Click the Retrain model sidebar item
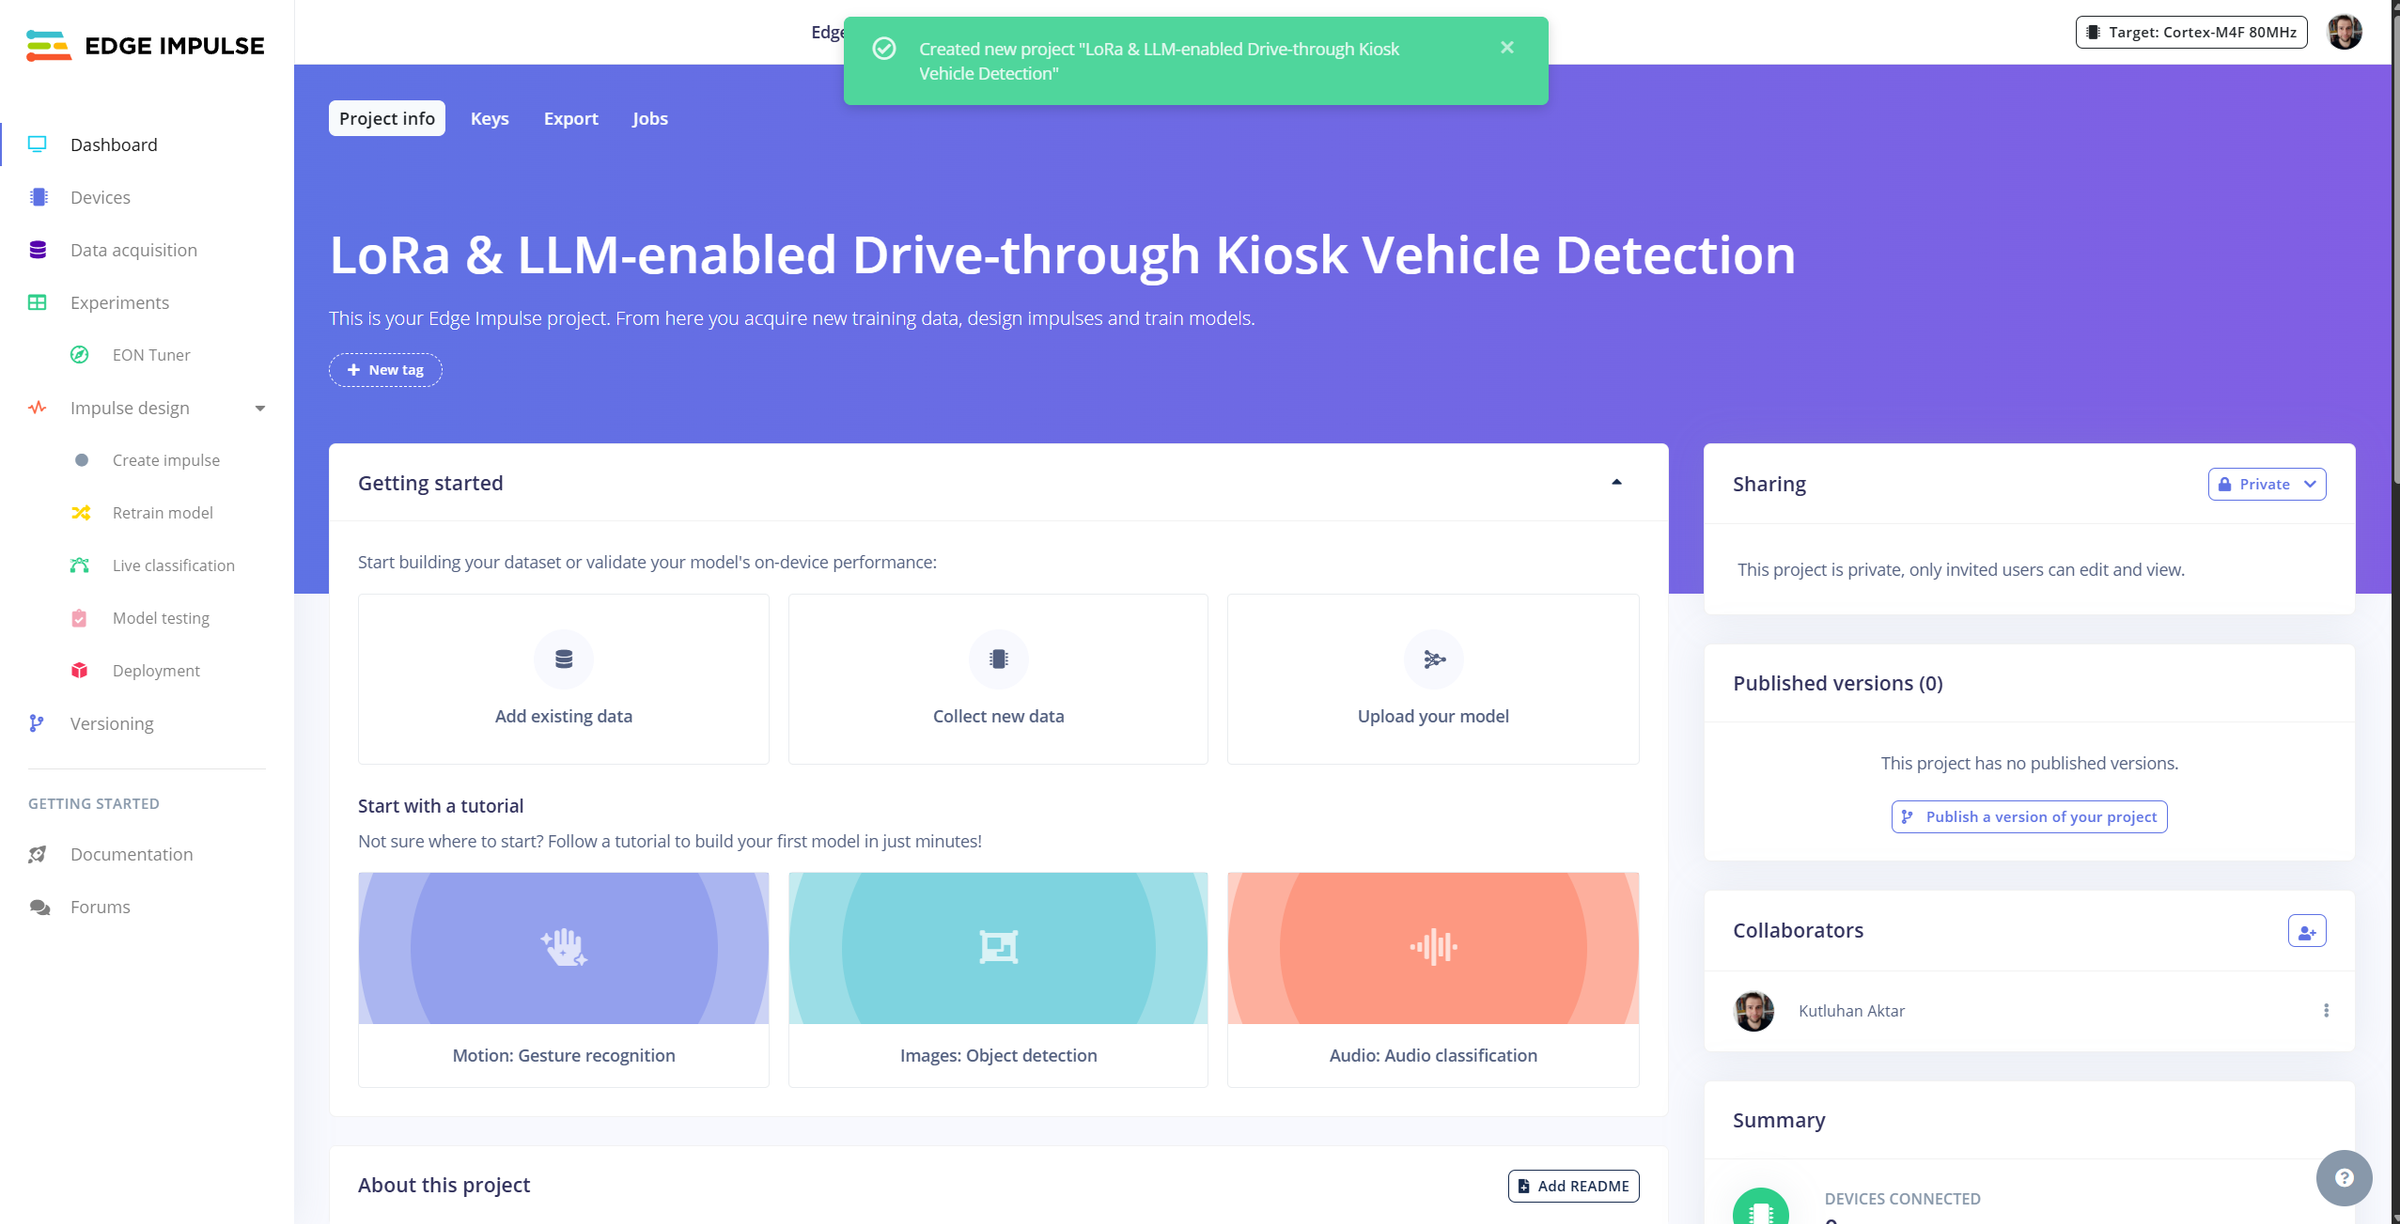This screenshot has width=2400, height=1224. pos(163,513)
